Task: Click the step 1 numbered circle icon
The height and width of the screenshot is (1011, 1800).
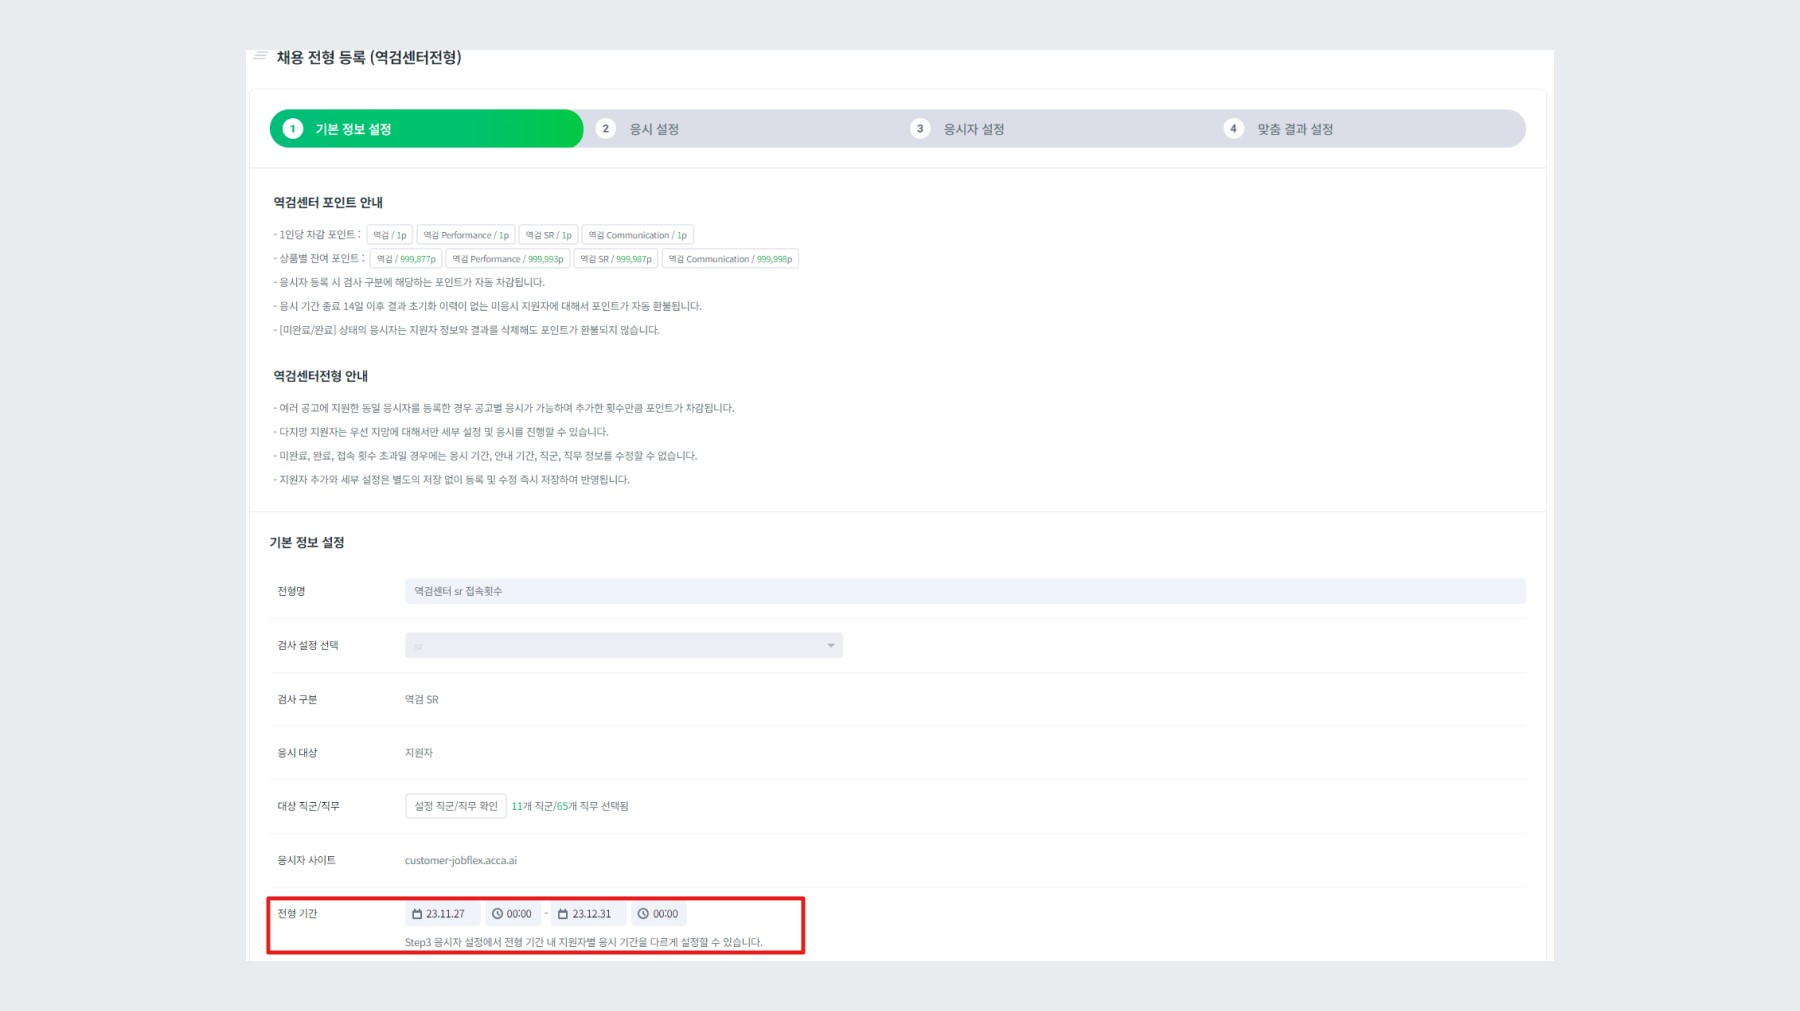Action: coord(292,128)
